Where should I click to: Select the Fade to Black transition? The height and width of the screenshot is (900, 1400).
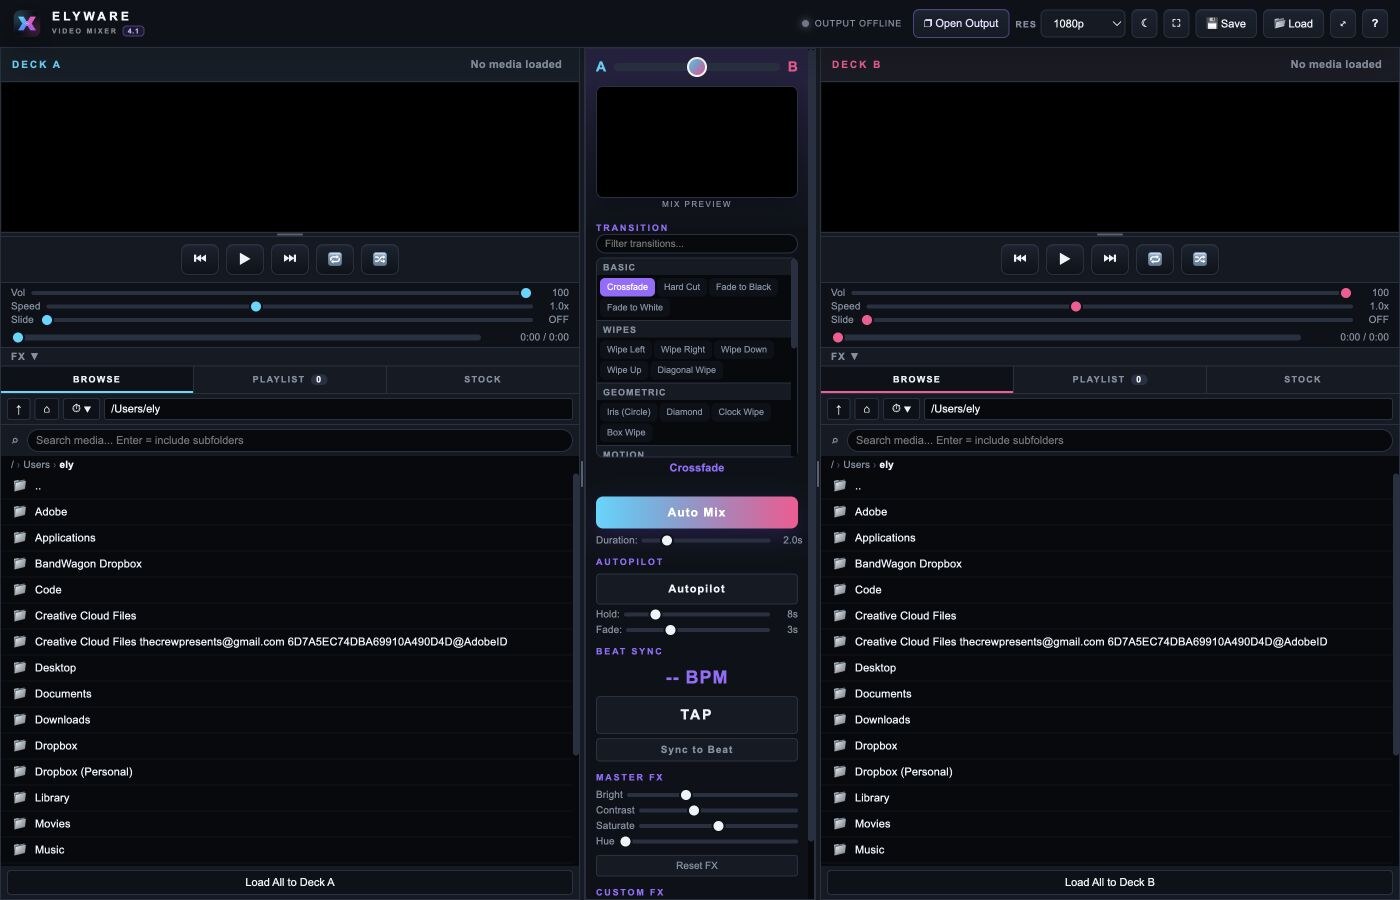(743, 287)
